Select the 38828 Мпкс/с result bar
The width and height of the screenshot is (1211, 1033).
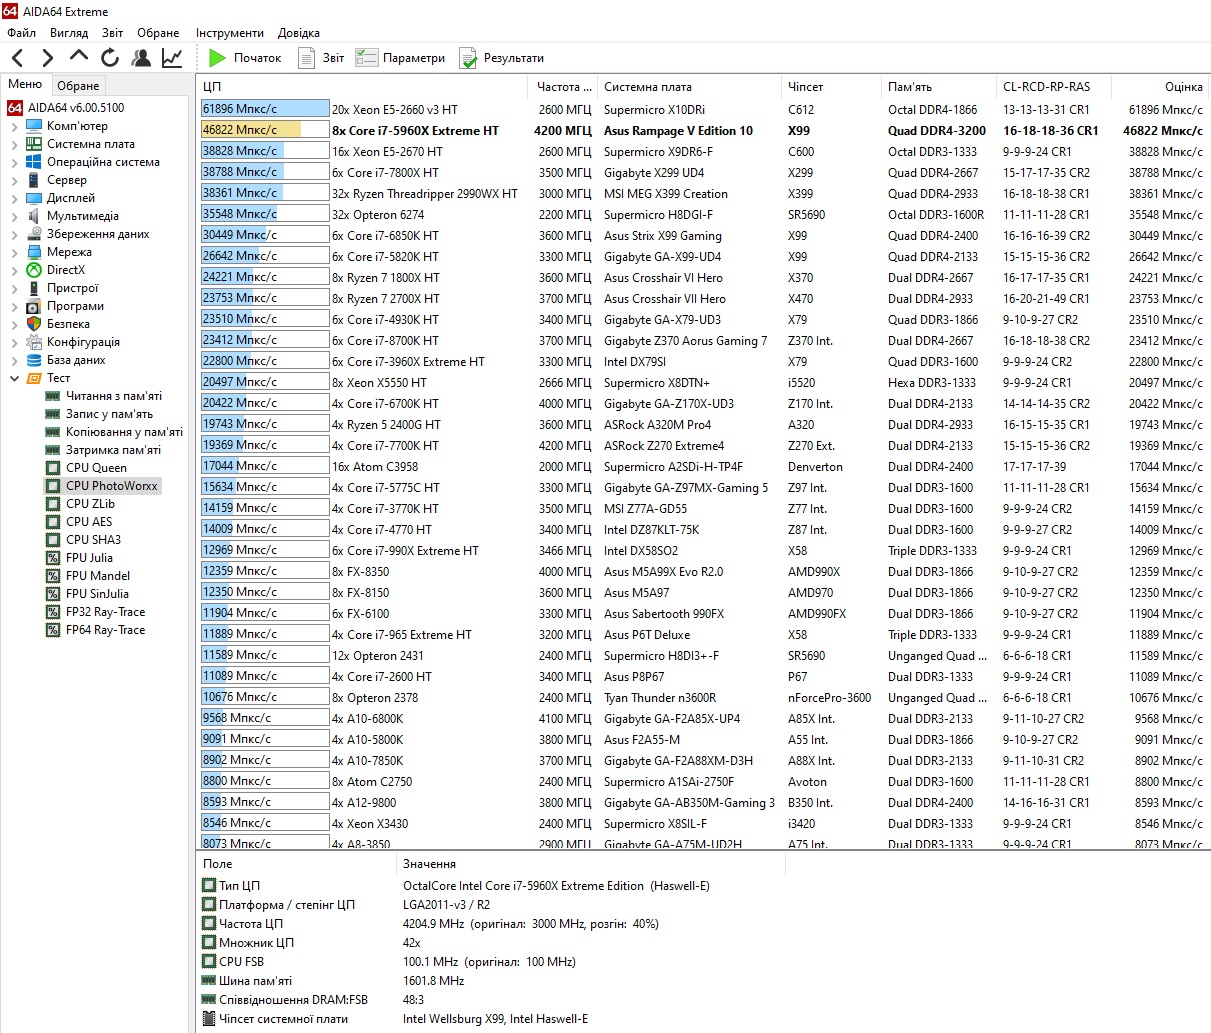point(265,151)
